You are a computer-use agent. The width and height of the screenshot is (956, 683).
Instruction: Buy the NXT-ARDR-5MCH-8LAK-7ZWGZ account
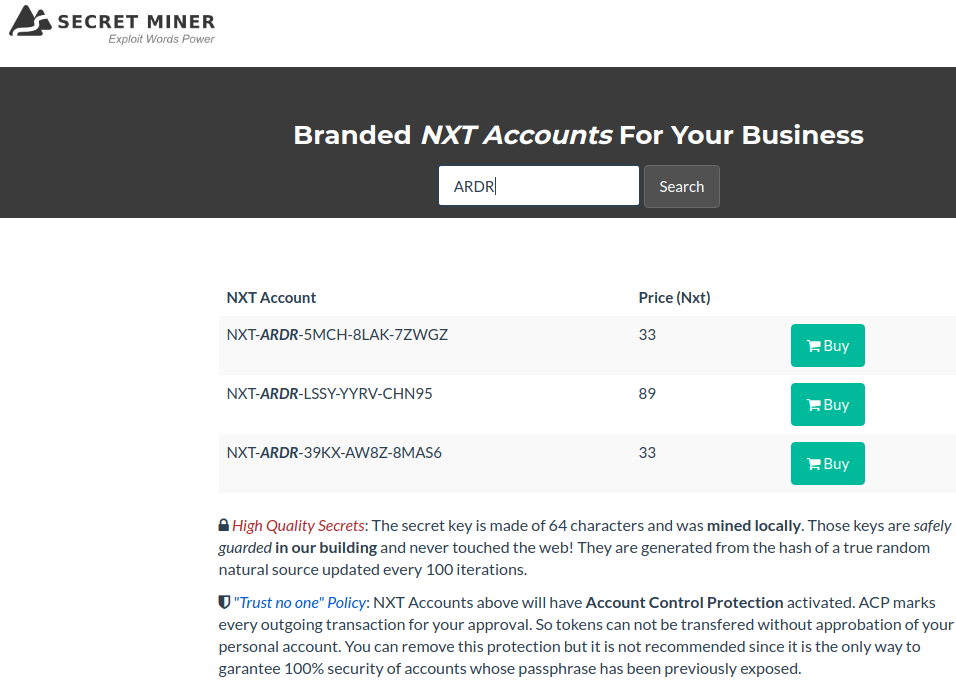[x=827, y=346]
